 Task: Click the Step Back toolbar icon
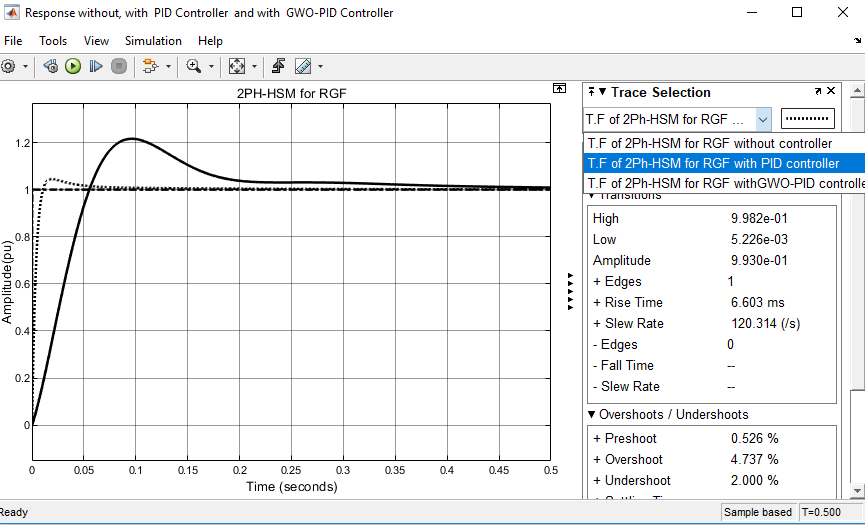click(x=51, y=67)
